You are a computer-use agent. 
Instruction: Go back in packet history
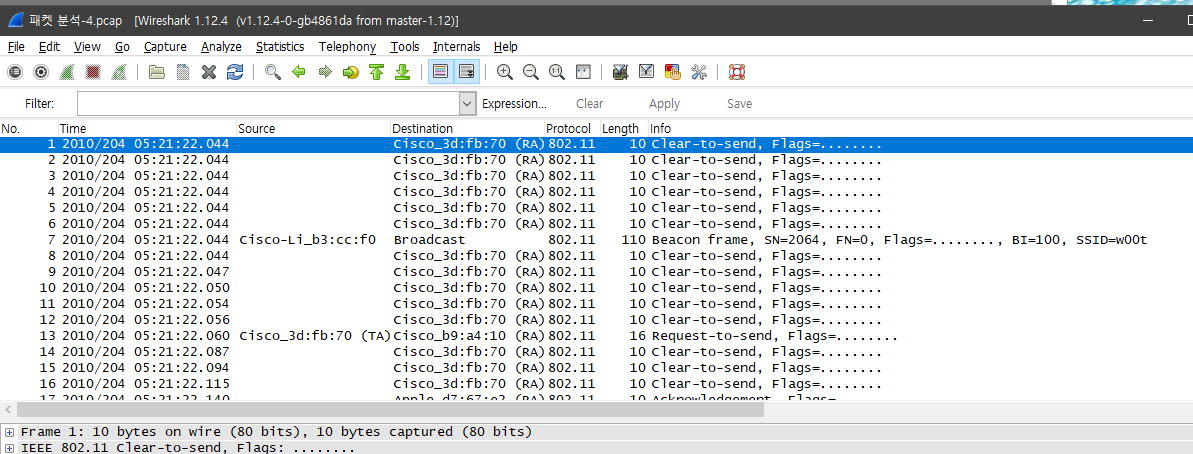pyautogui.click(x=299, y=72)
